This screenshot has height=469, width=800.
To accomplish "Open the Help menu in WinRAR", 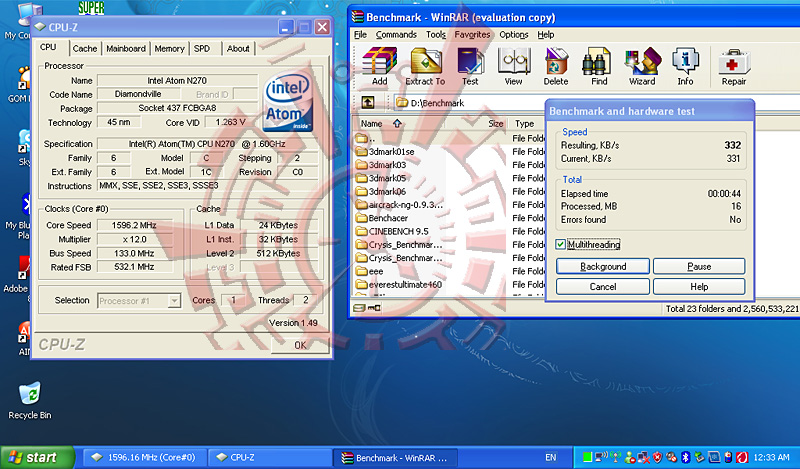I will pos(545,35).
